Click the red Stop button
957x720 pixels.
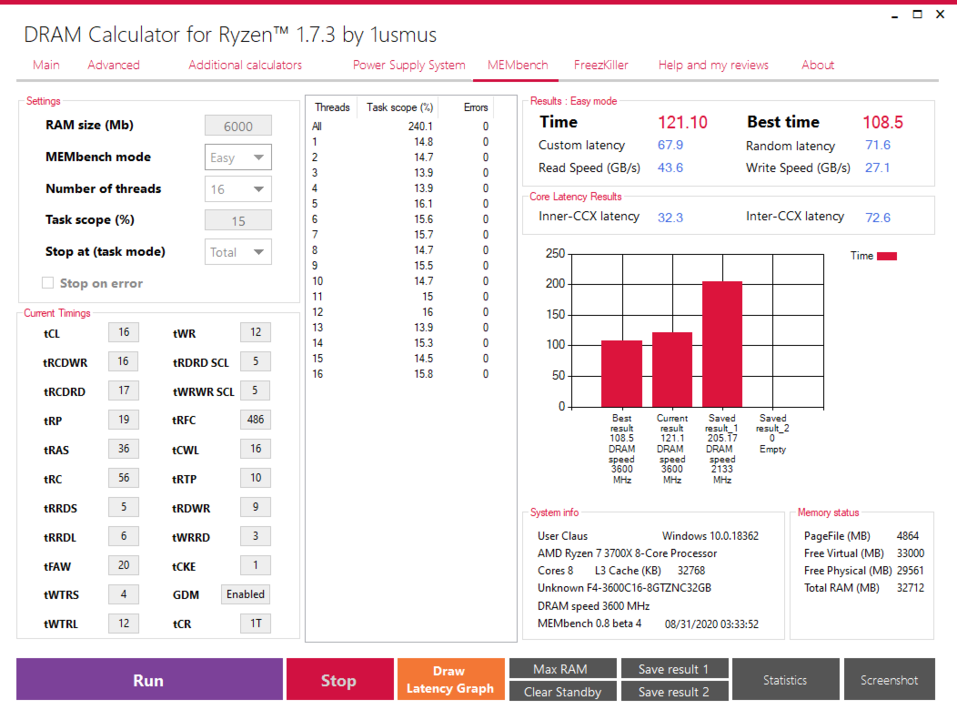(x=340, y=680)
